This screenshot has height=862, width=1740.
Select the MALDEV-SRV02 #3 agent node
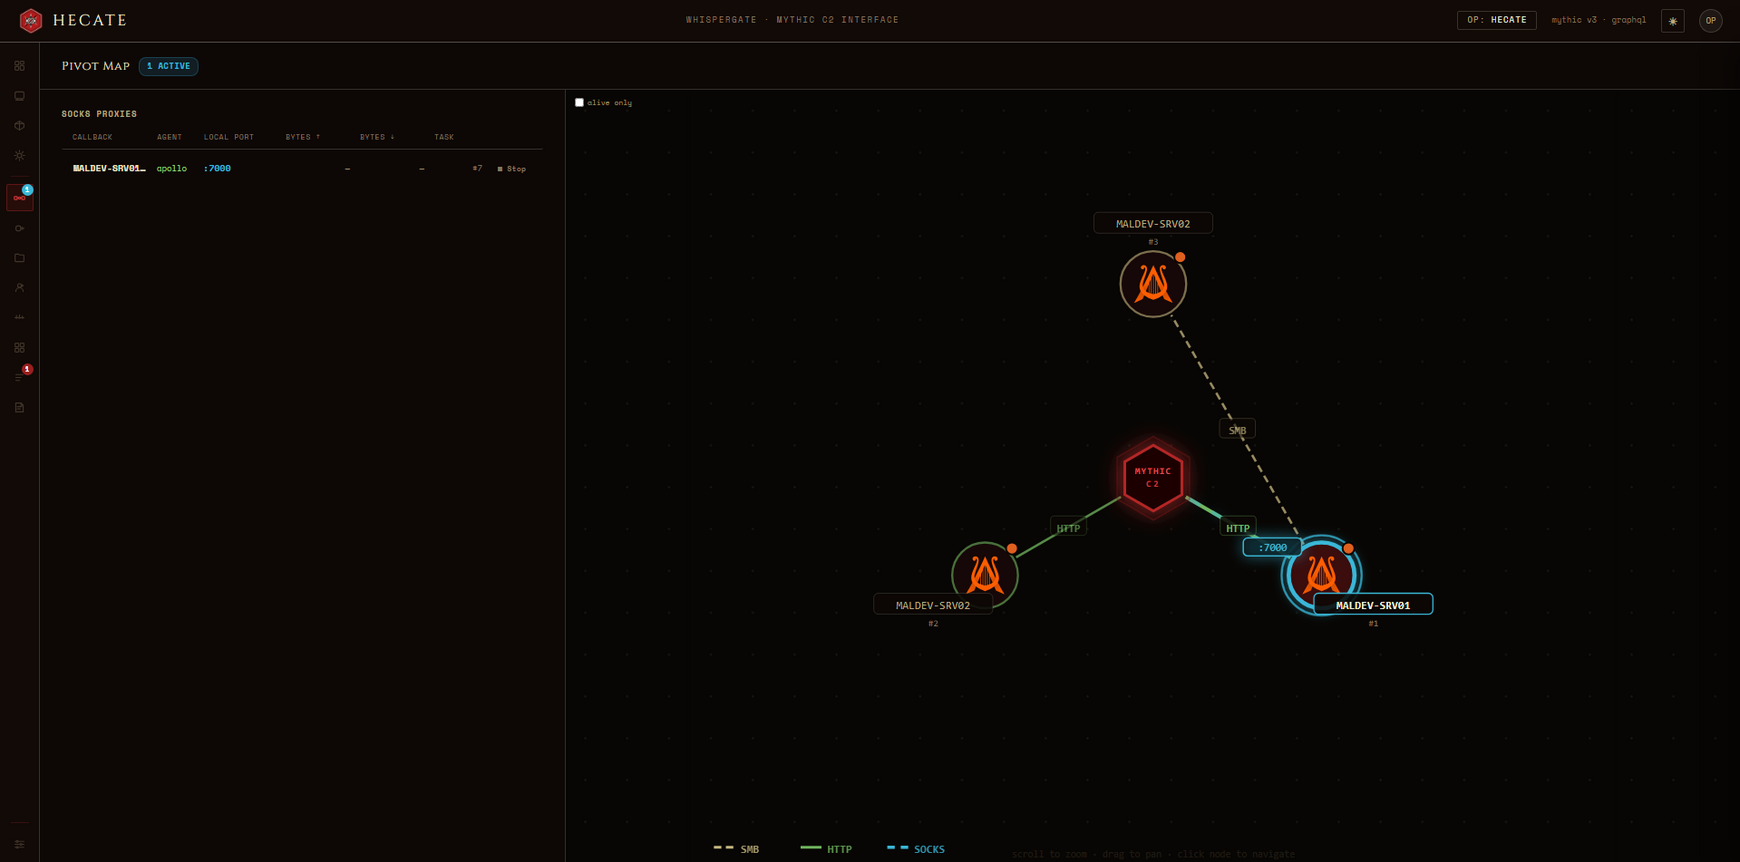coord(1153,284)
